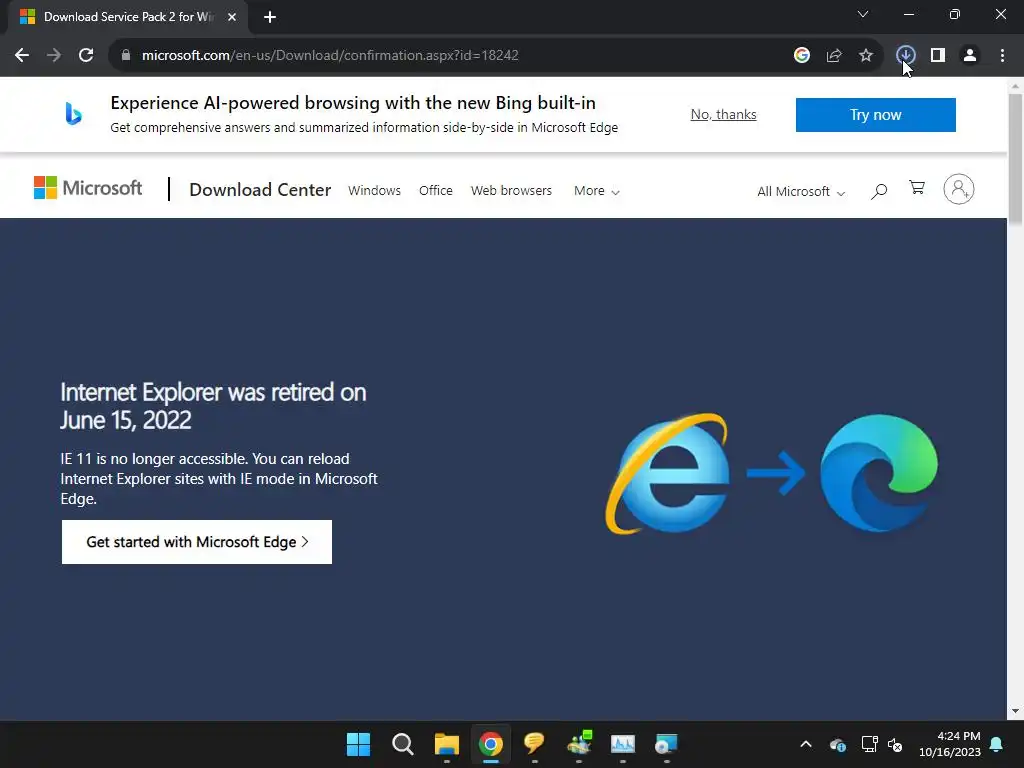
Task: Click the Chrome taskbar icon
Action: click(x=490, y=744)
